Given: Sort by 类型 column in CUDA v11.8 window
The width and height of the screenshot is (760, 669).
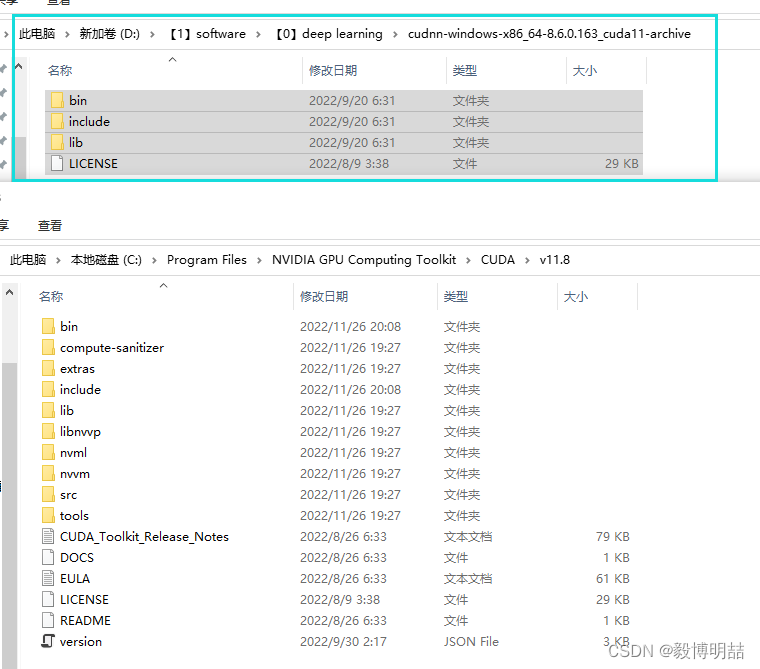Looking at the screenshot, I should click(x=456, y=297).
